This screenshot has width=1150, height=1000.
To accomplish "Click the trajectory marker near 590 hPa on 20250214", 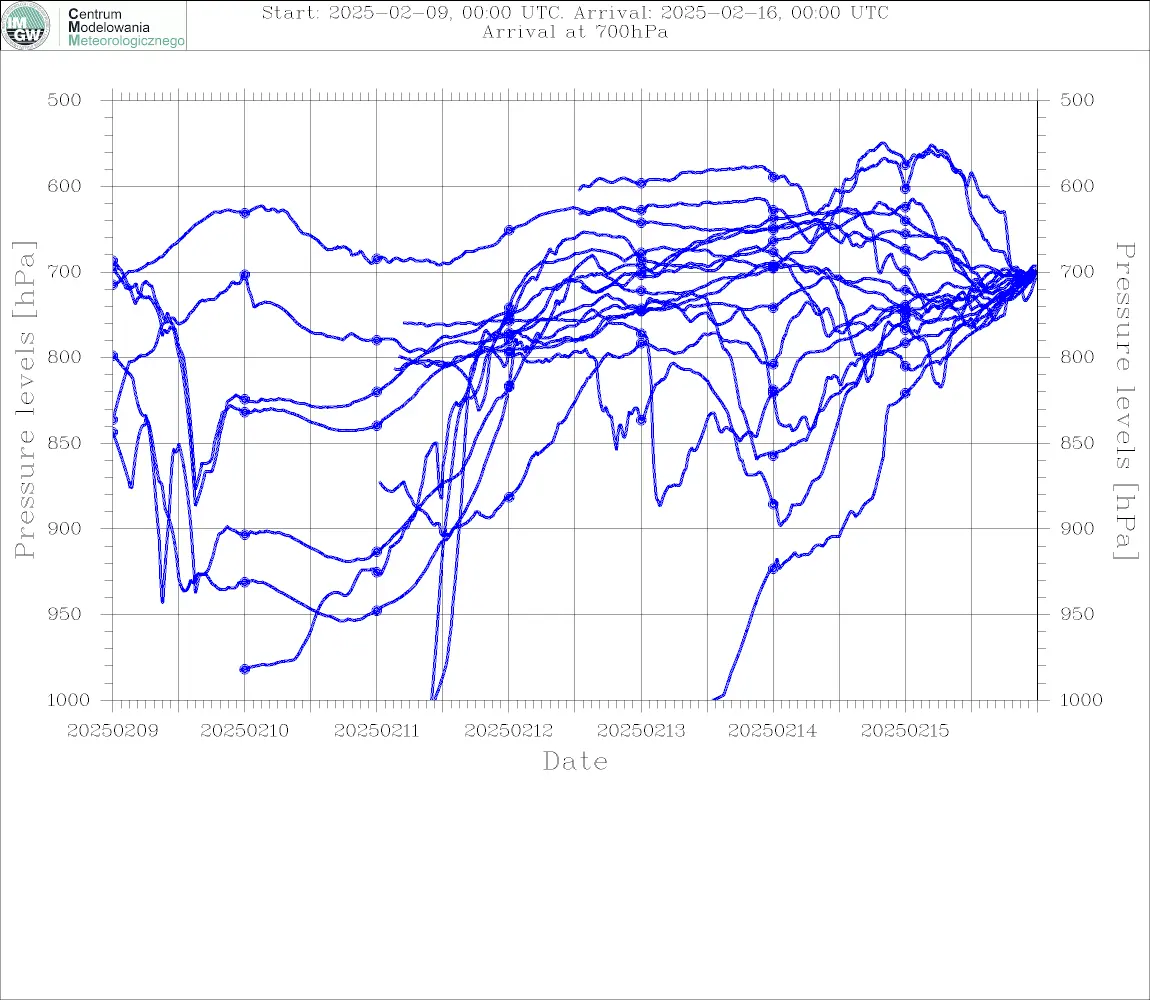I will (x=773, y=177).
